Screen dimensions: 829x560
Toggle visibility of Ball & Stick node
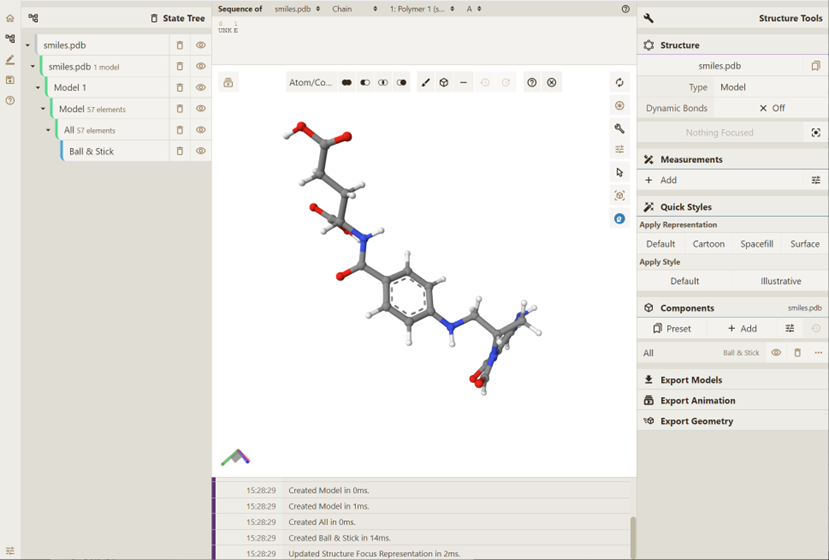201,152
